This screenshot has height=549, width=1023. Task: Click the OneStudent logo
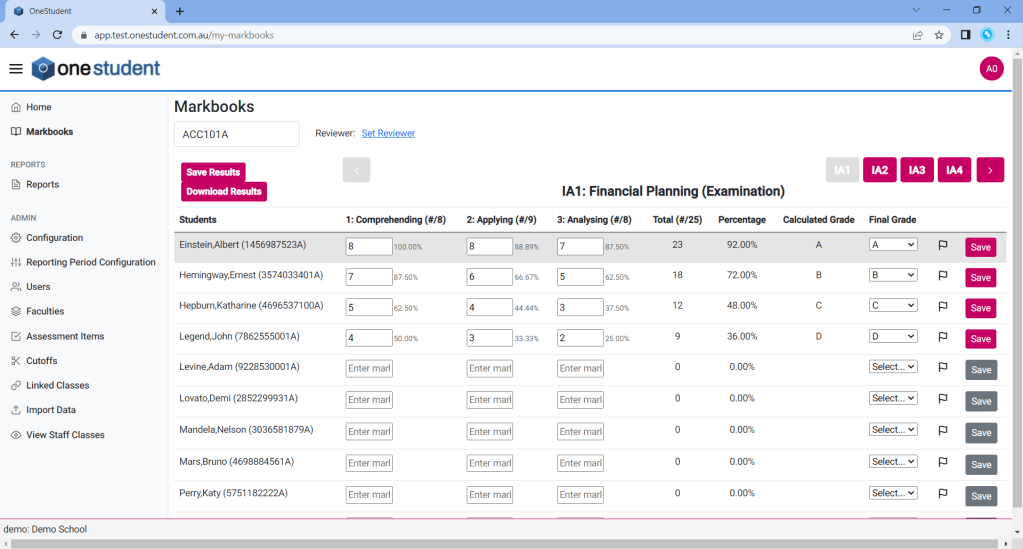(96, 69)
